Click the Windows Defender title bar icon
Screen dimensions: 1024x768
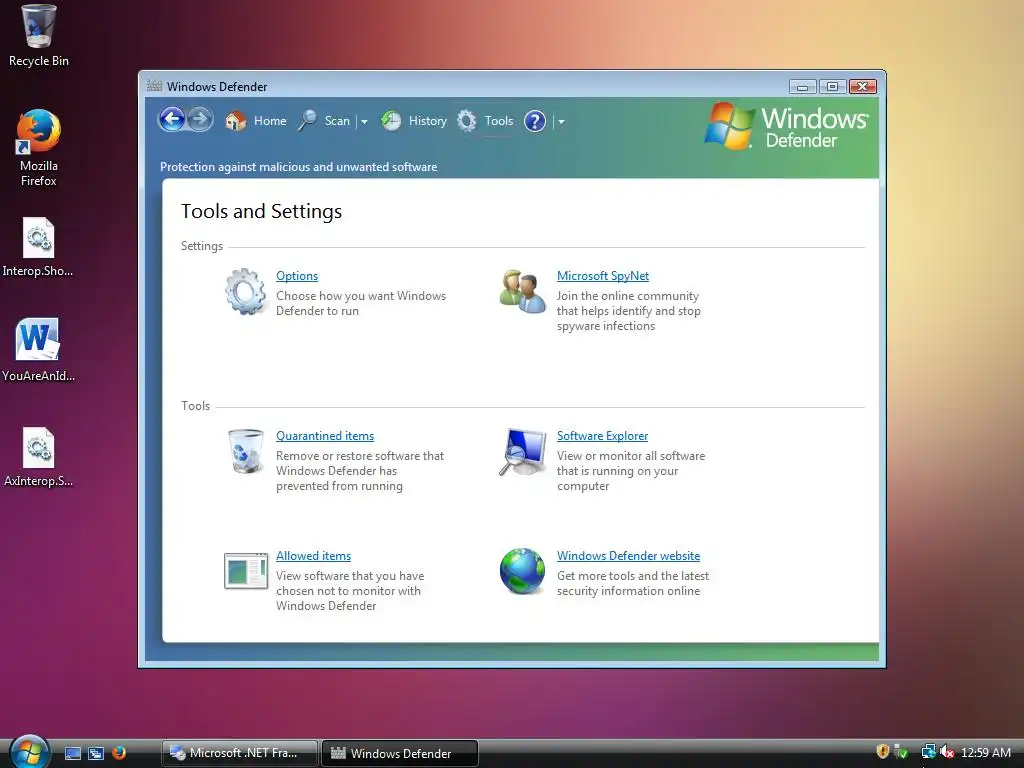click(x=154, y=86)
